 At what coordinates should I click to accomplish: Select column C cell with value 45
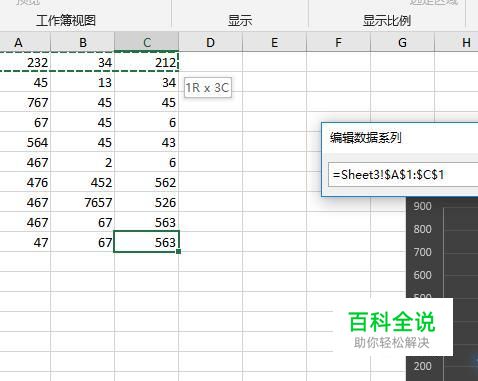[147, 102]
